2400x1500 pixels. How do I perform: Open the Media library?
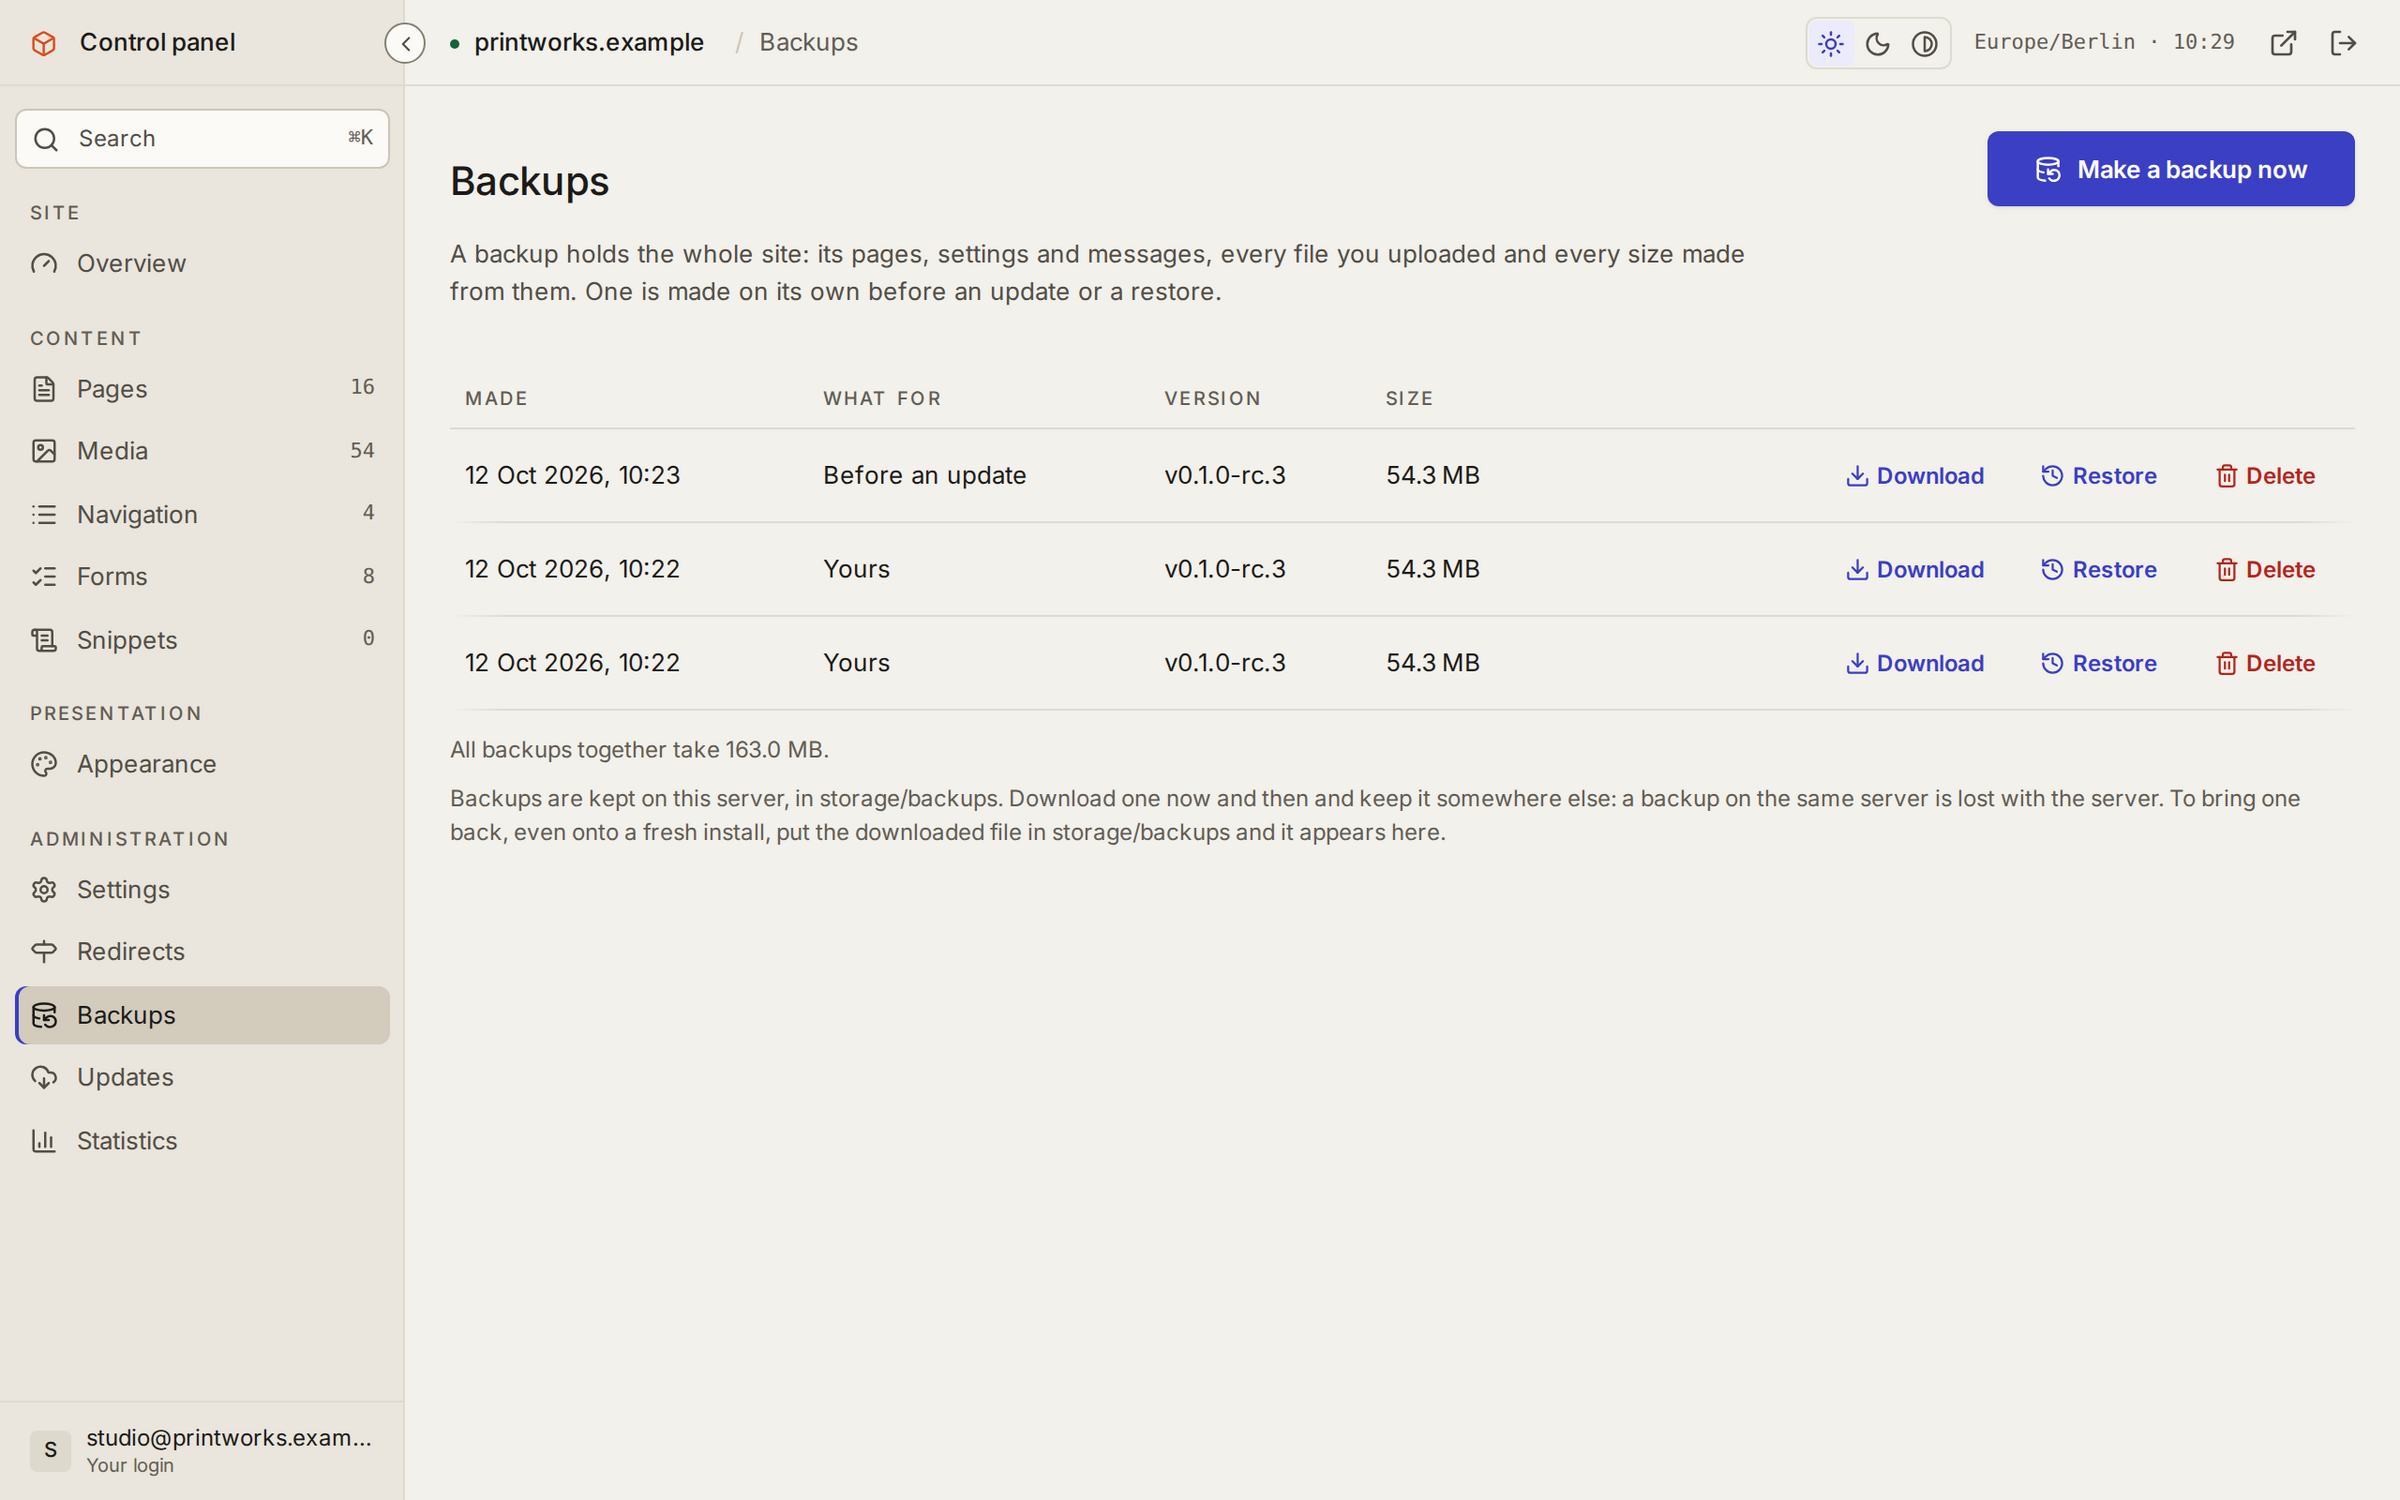click(x=202, y=451)
